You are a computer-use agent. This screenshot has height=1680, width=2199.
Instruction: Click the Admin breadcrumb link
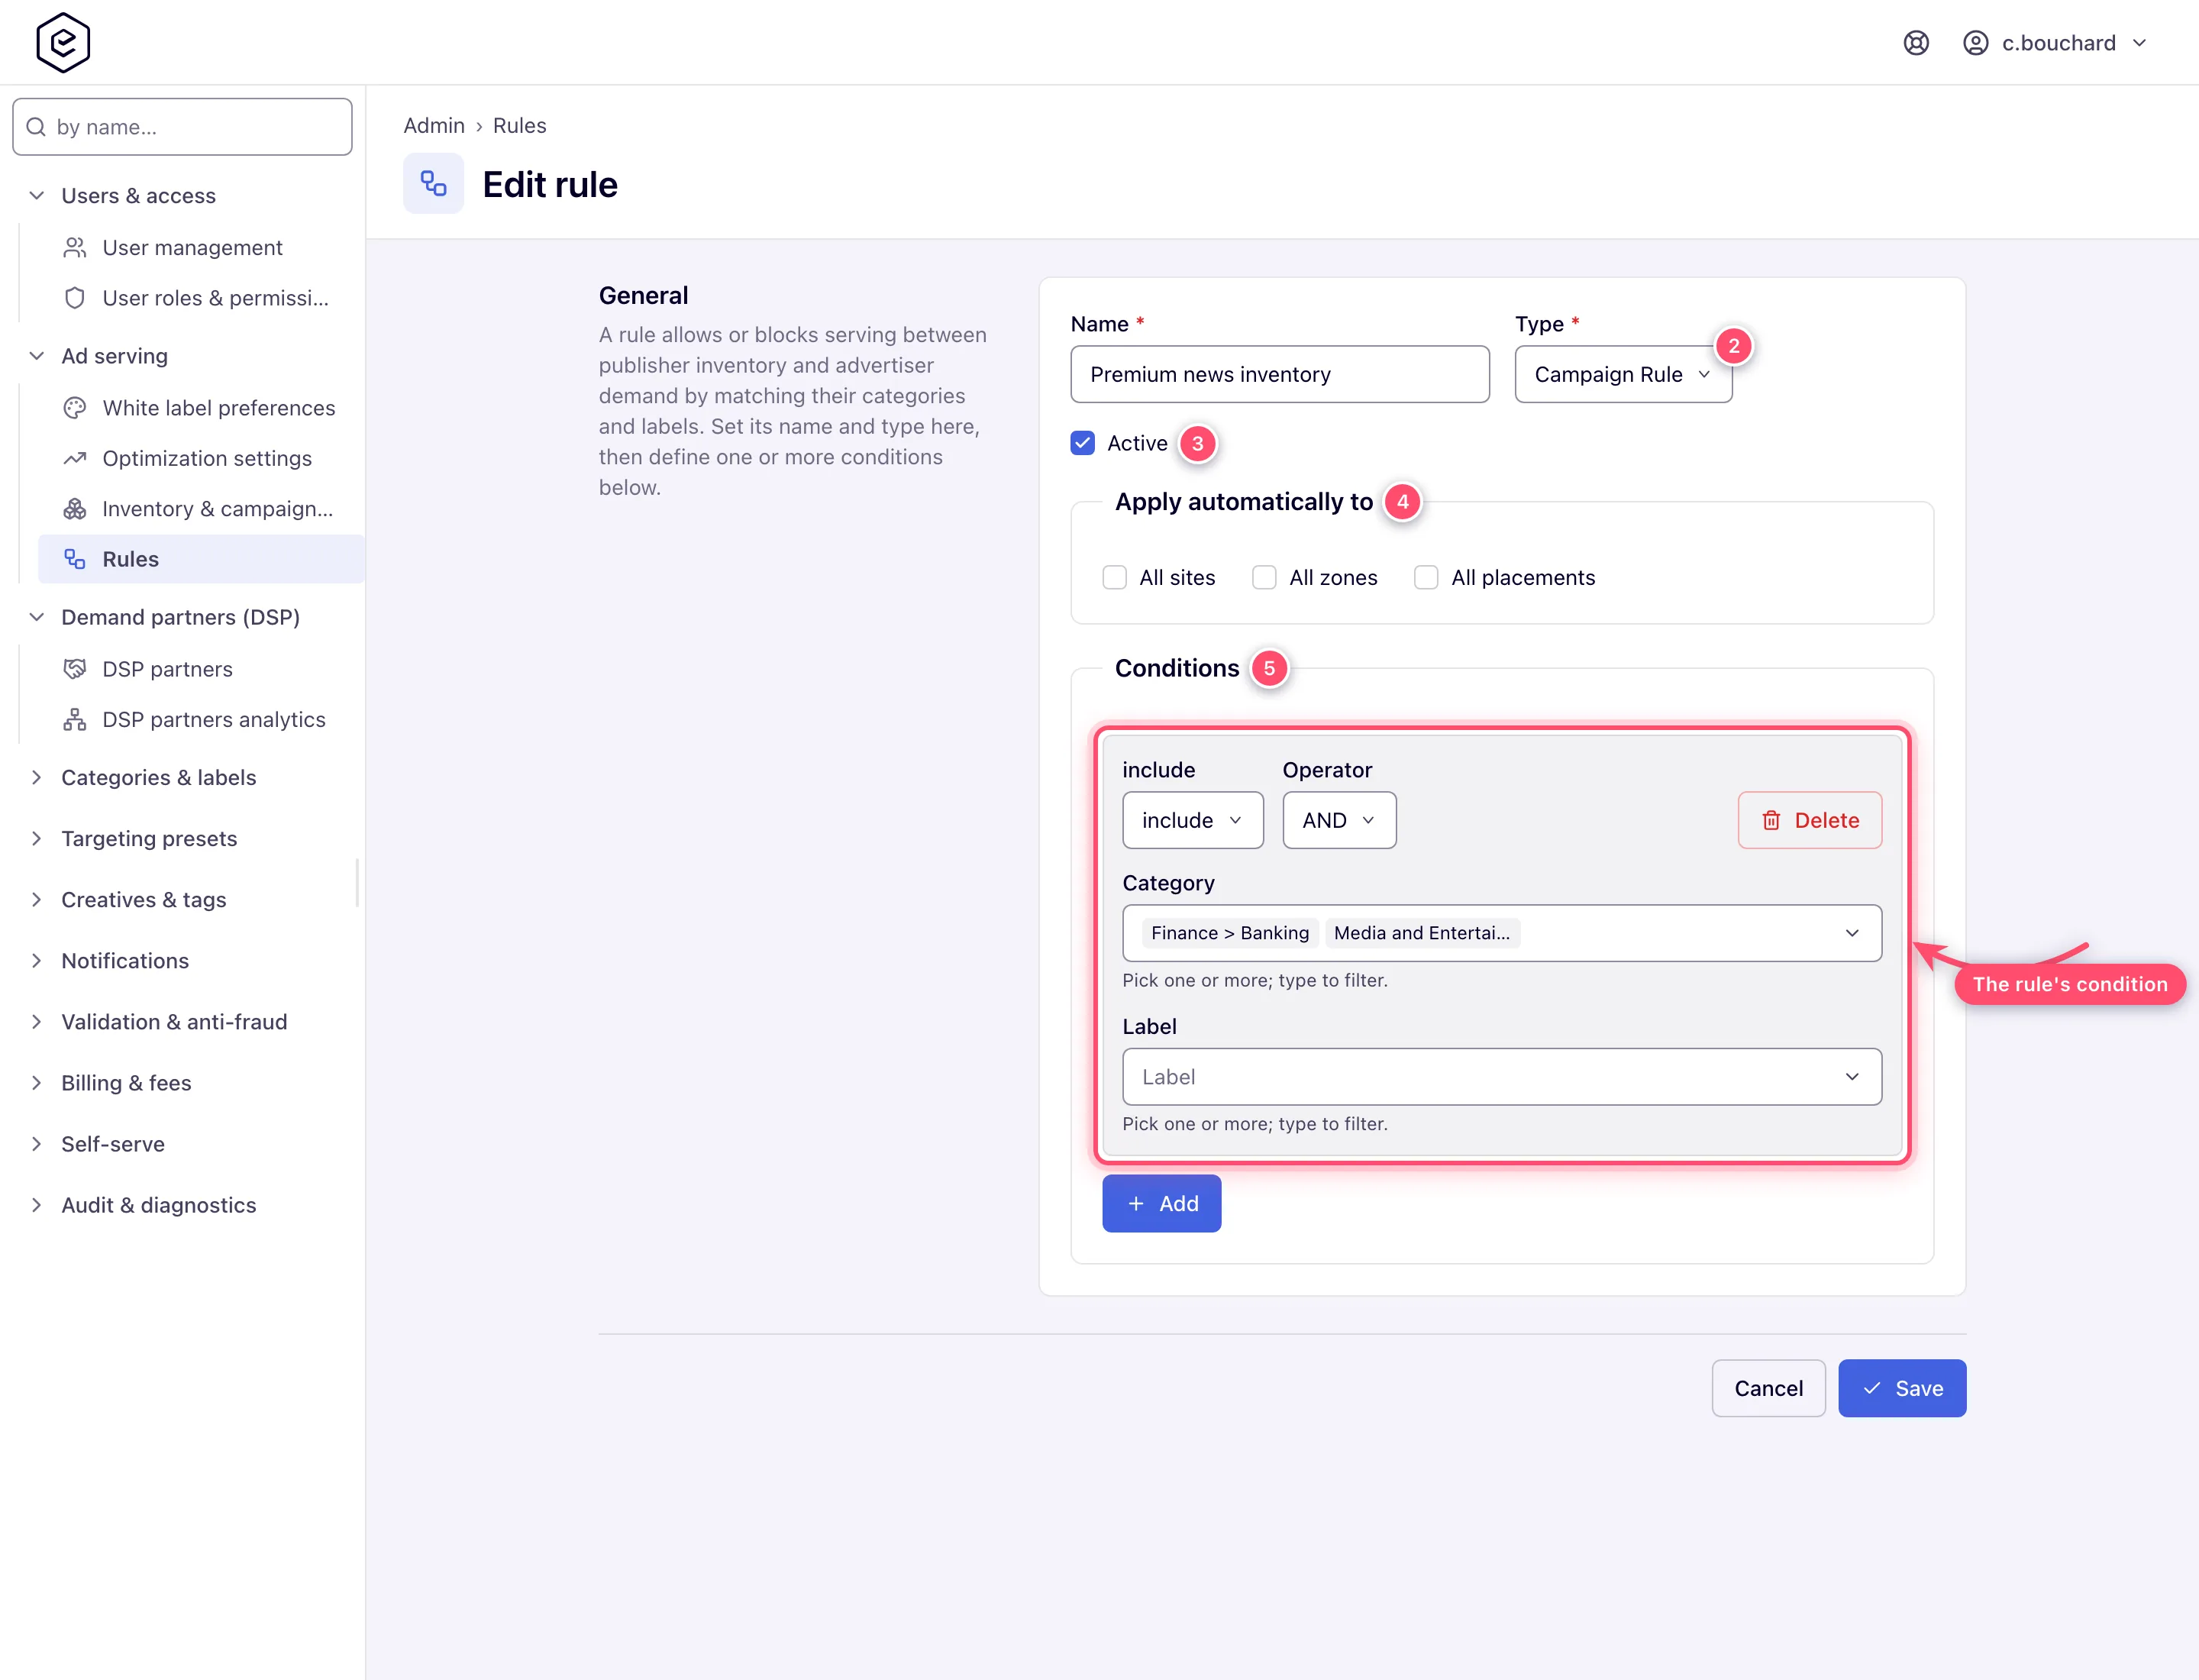tap(434, 126)
